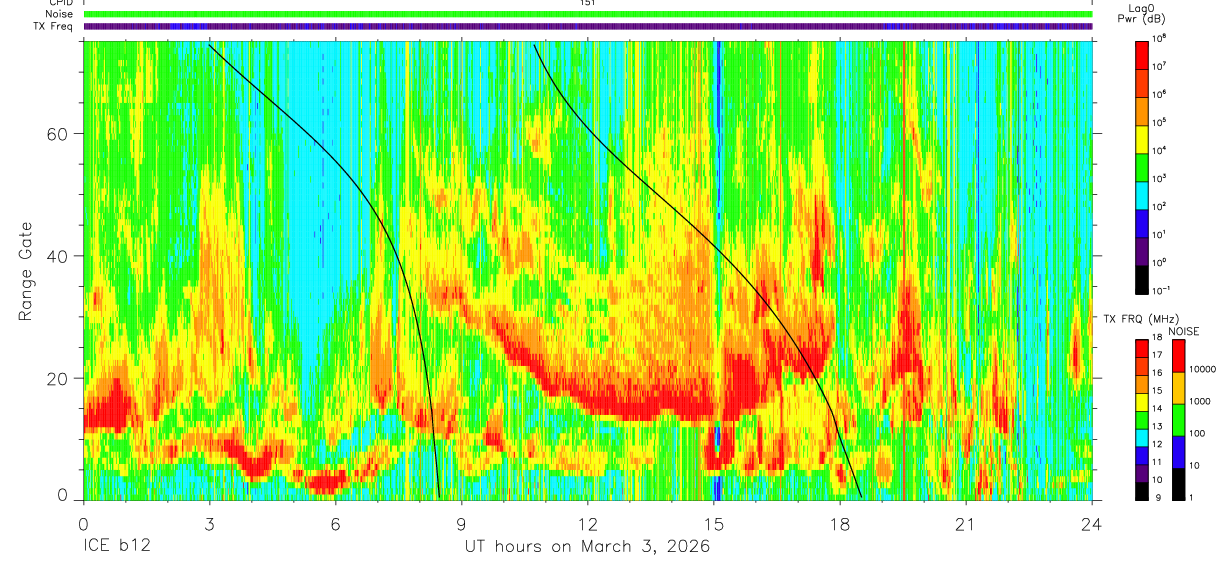Select the 18 tick label on the UT hours axis
The image size is (1228, 567).
[840, 523]
